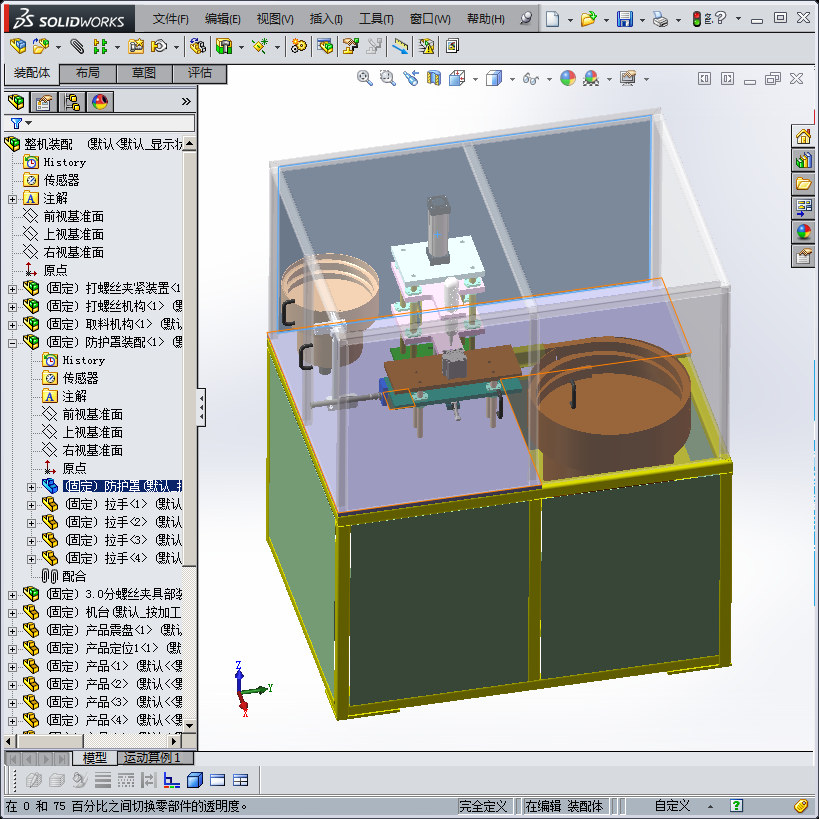This screenshot has height=819, width=819.
Task: Click the green help question mark in status bar
Action: tap(736, 805)
